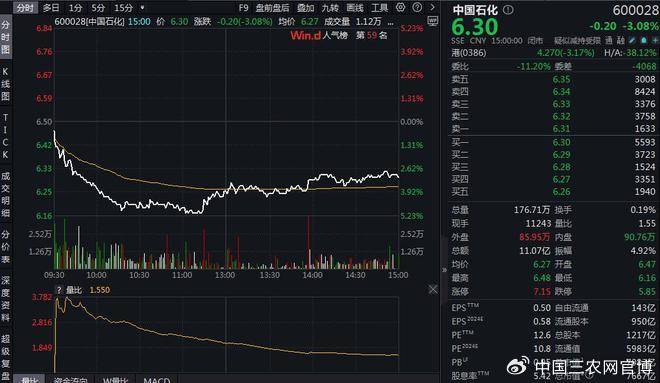Open 超级复盘 in left sidebar
The width and height of the screenshot is (660, 383).
pos(5,357)
